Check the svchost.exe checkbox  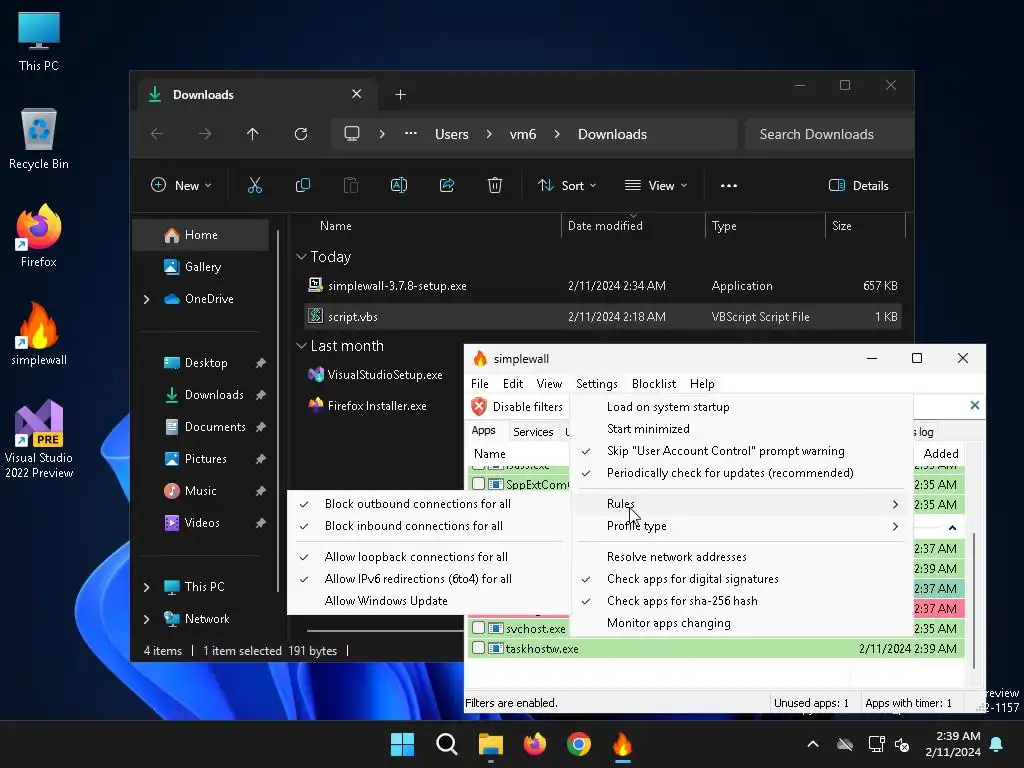coord(479,628)
